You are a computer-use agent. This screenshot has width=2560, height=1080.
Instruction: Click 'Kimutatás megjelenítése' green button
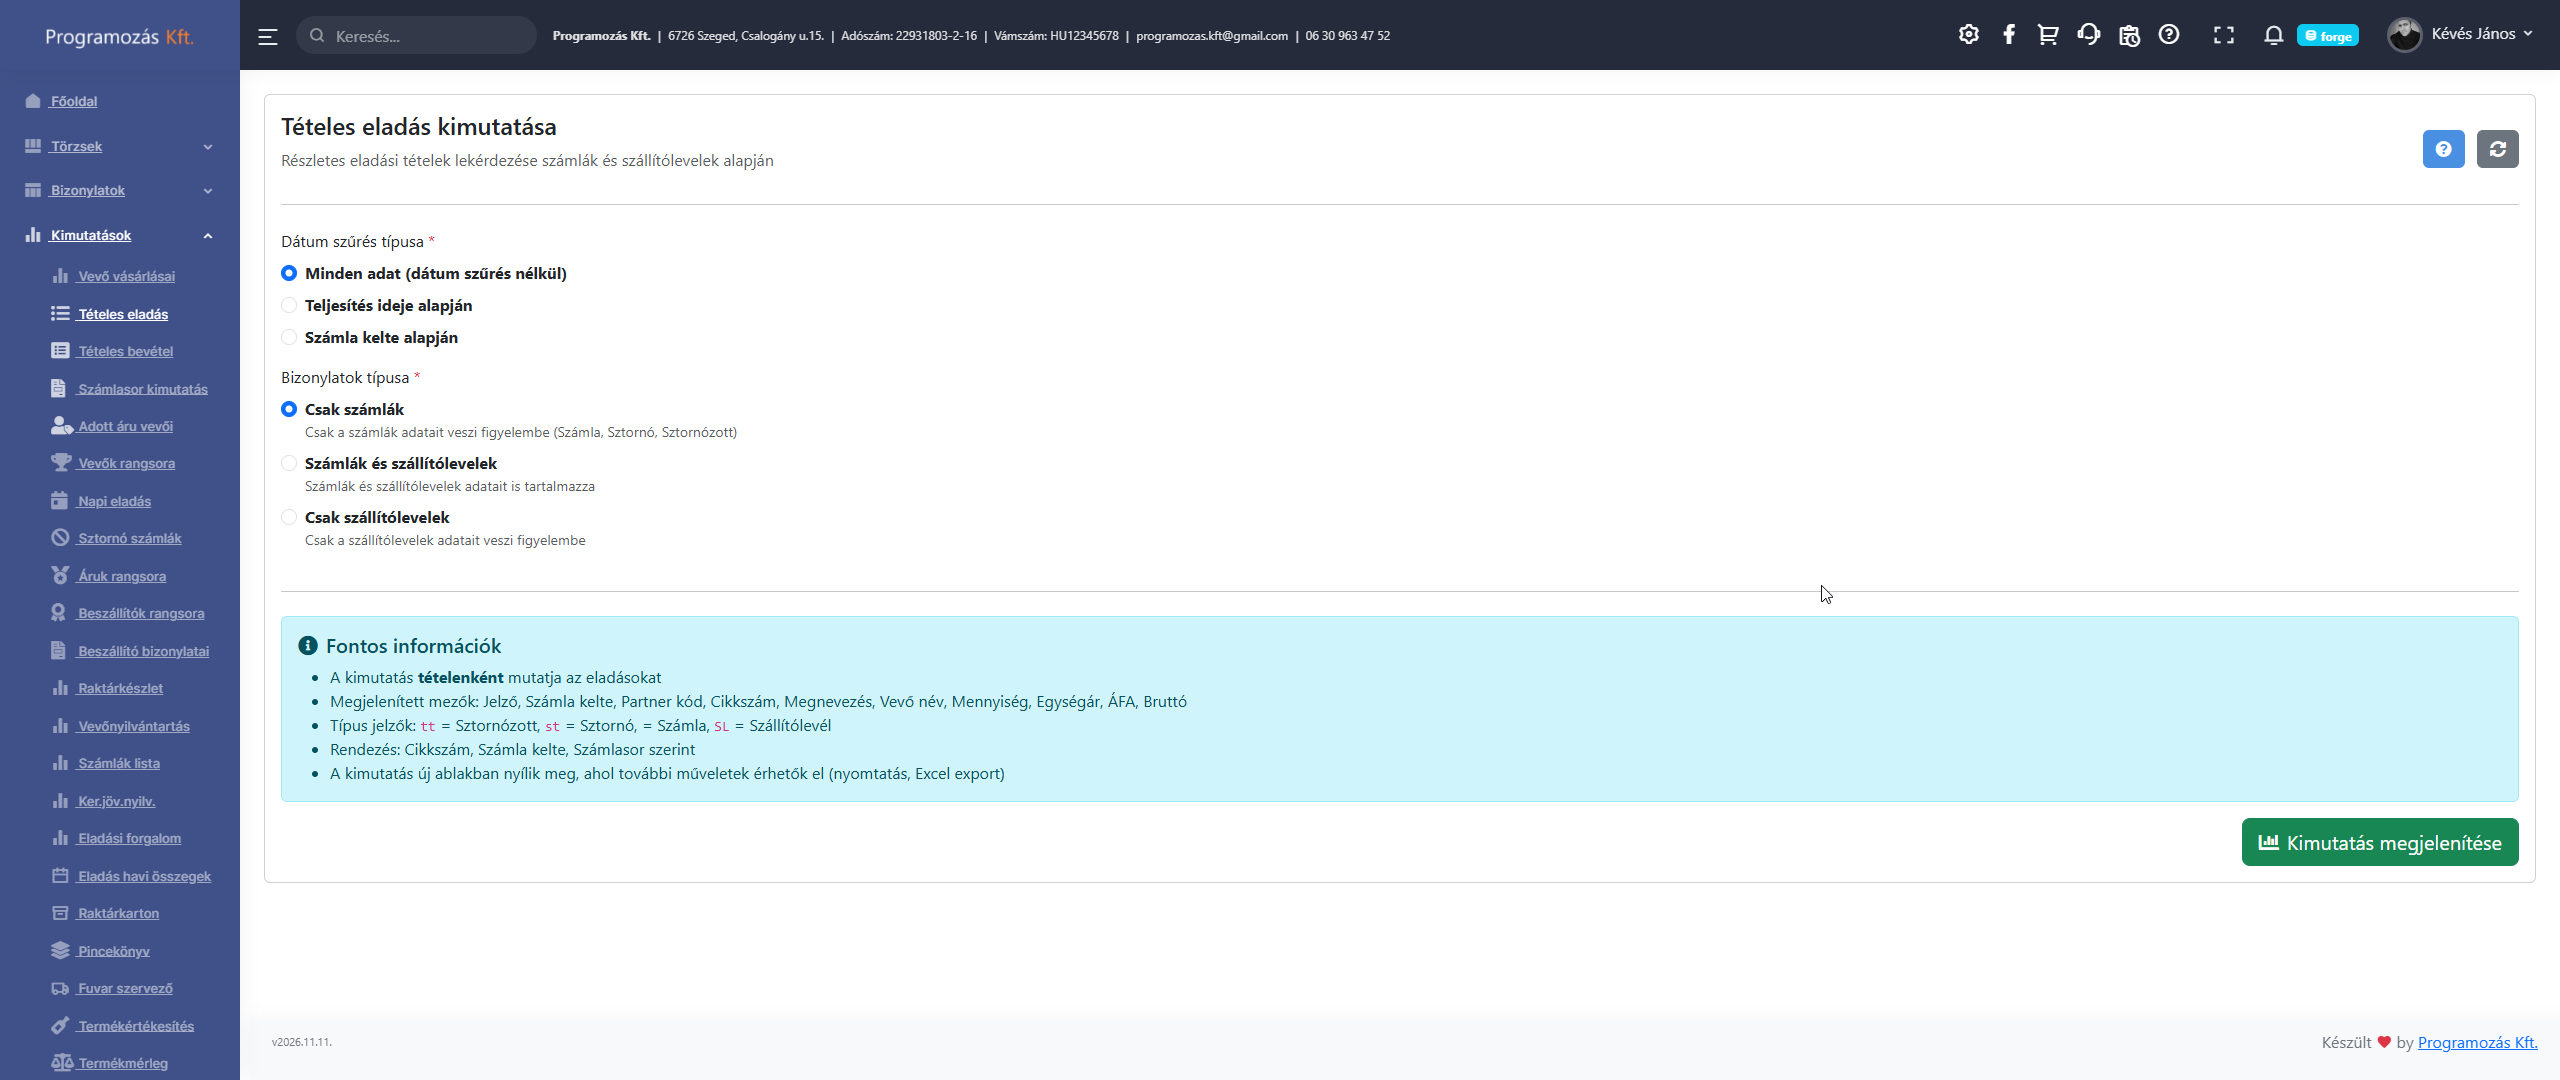click(x=2379, y=842)
